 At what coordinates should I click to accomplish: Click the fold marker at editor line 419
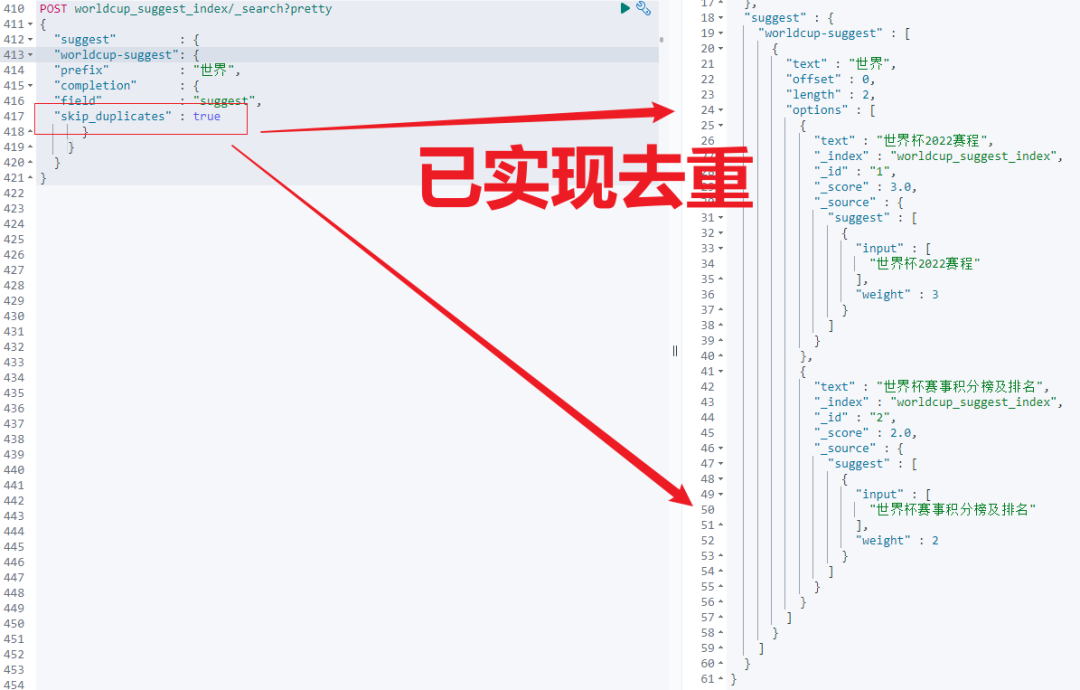(x=30, y=147)
